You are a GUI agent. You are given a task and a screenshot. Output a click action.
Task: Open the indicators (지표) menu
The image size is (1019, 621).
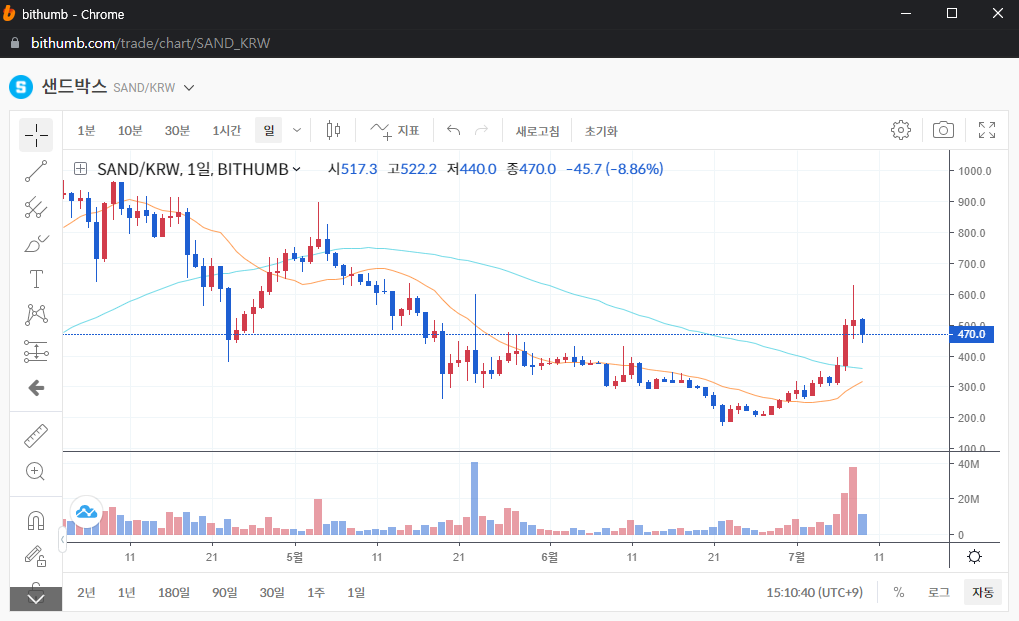tap(394, 131)
